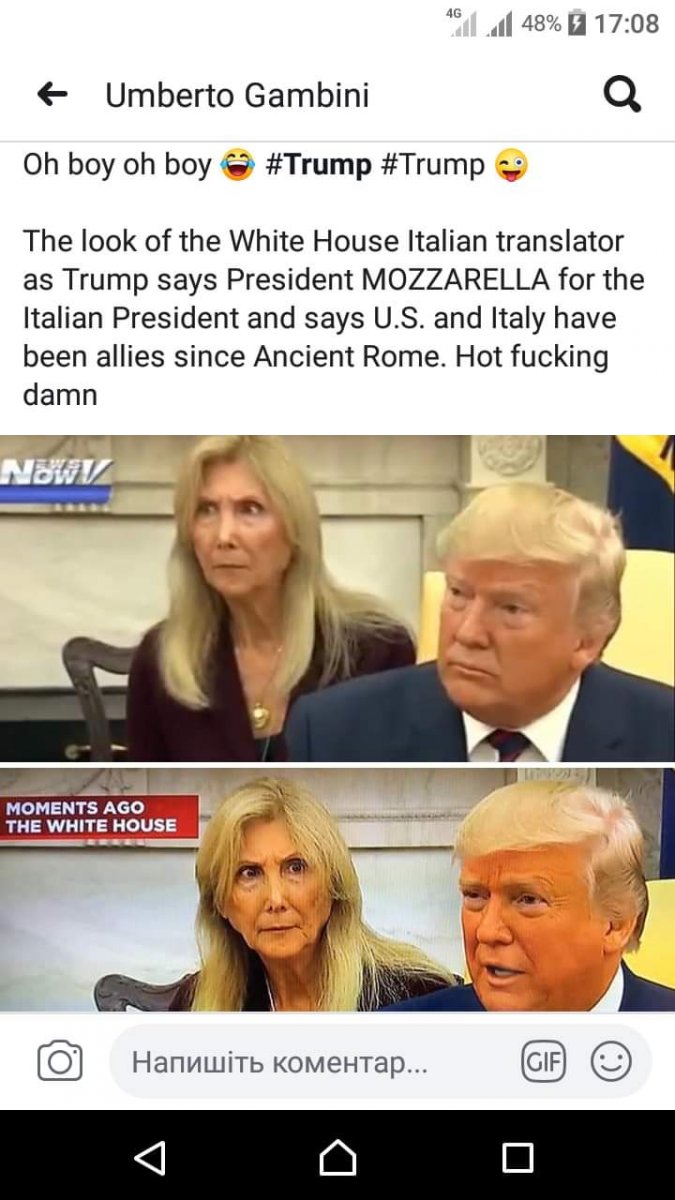Image resolution: width=675 pixels, height=1200 pixels.
Task: Open search with magnifying glass icon
Action: click(622, 95)
